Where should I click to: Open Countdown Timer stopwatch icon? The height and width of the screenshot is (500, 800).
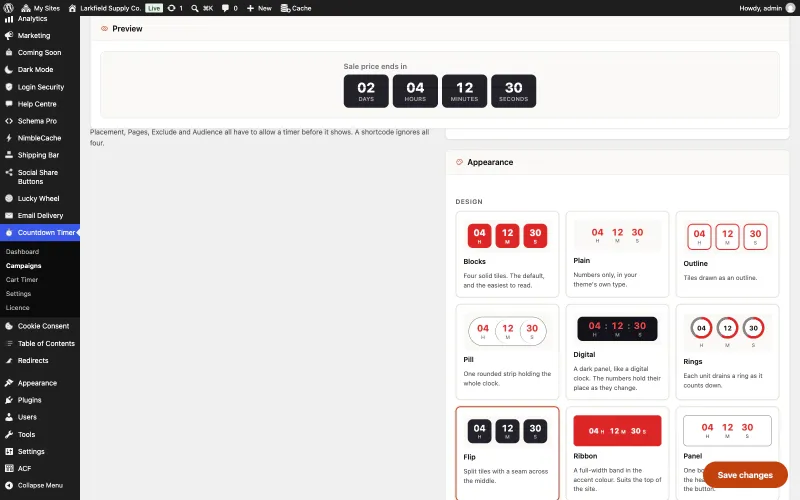click(x=9, y=233)
